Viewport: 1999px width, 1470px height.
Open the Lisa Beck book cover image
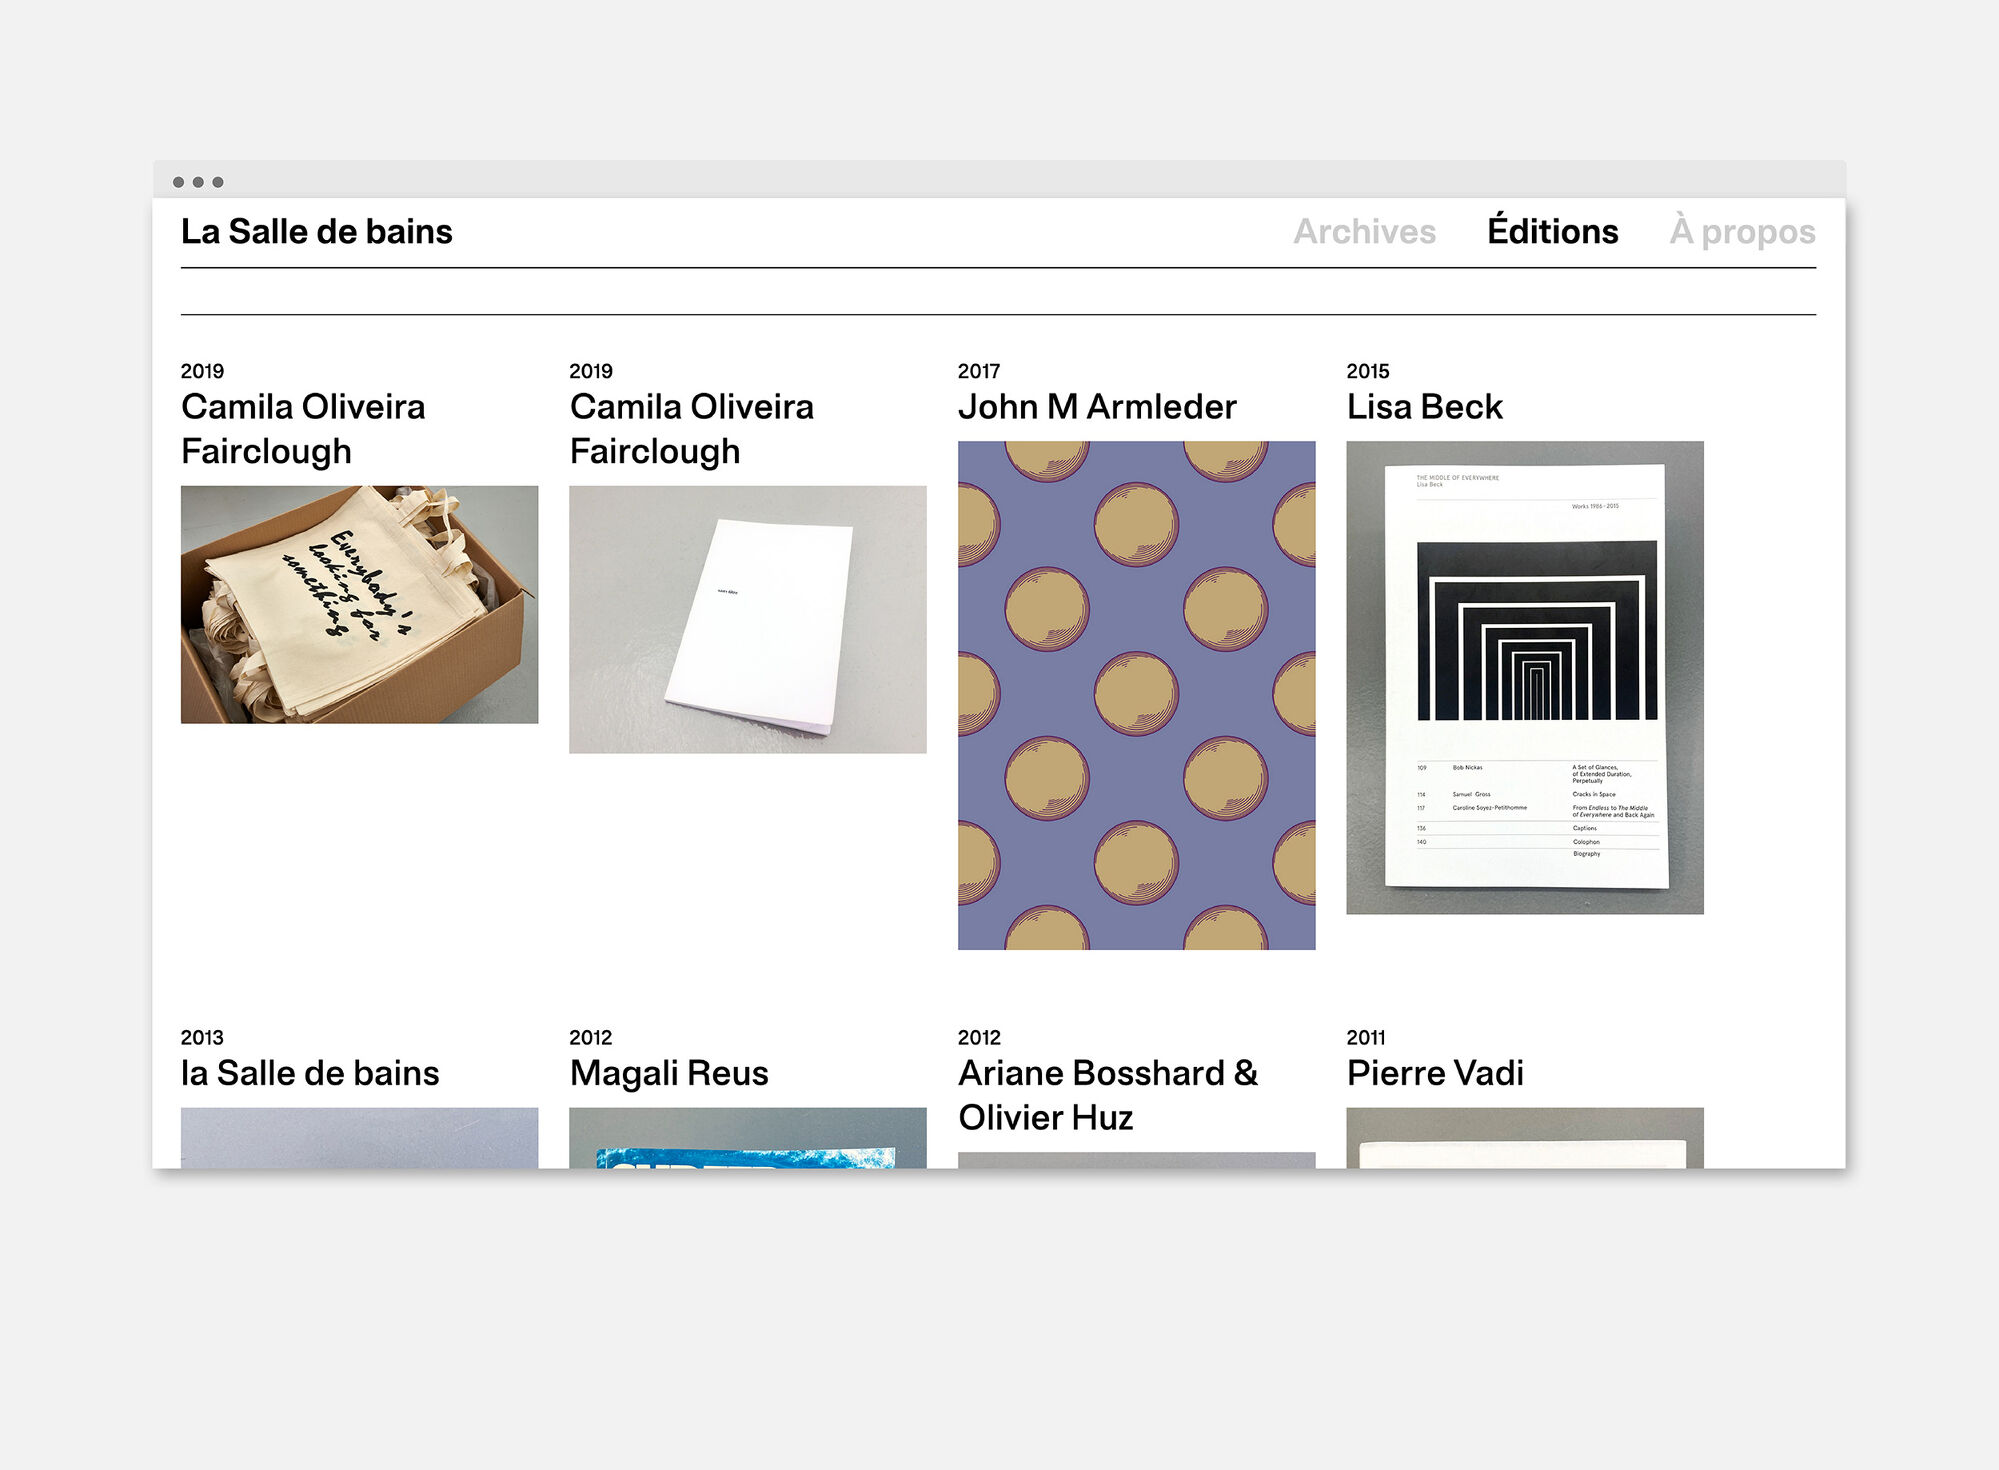tap(1524, 677)
